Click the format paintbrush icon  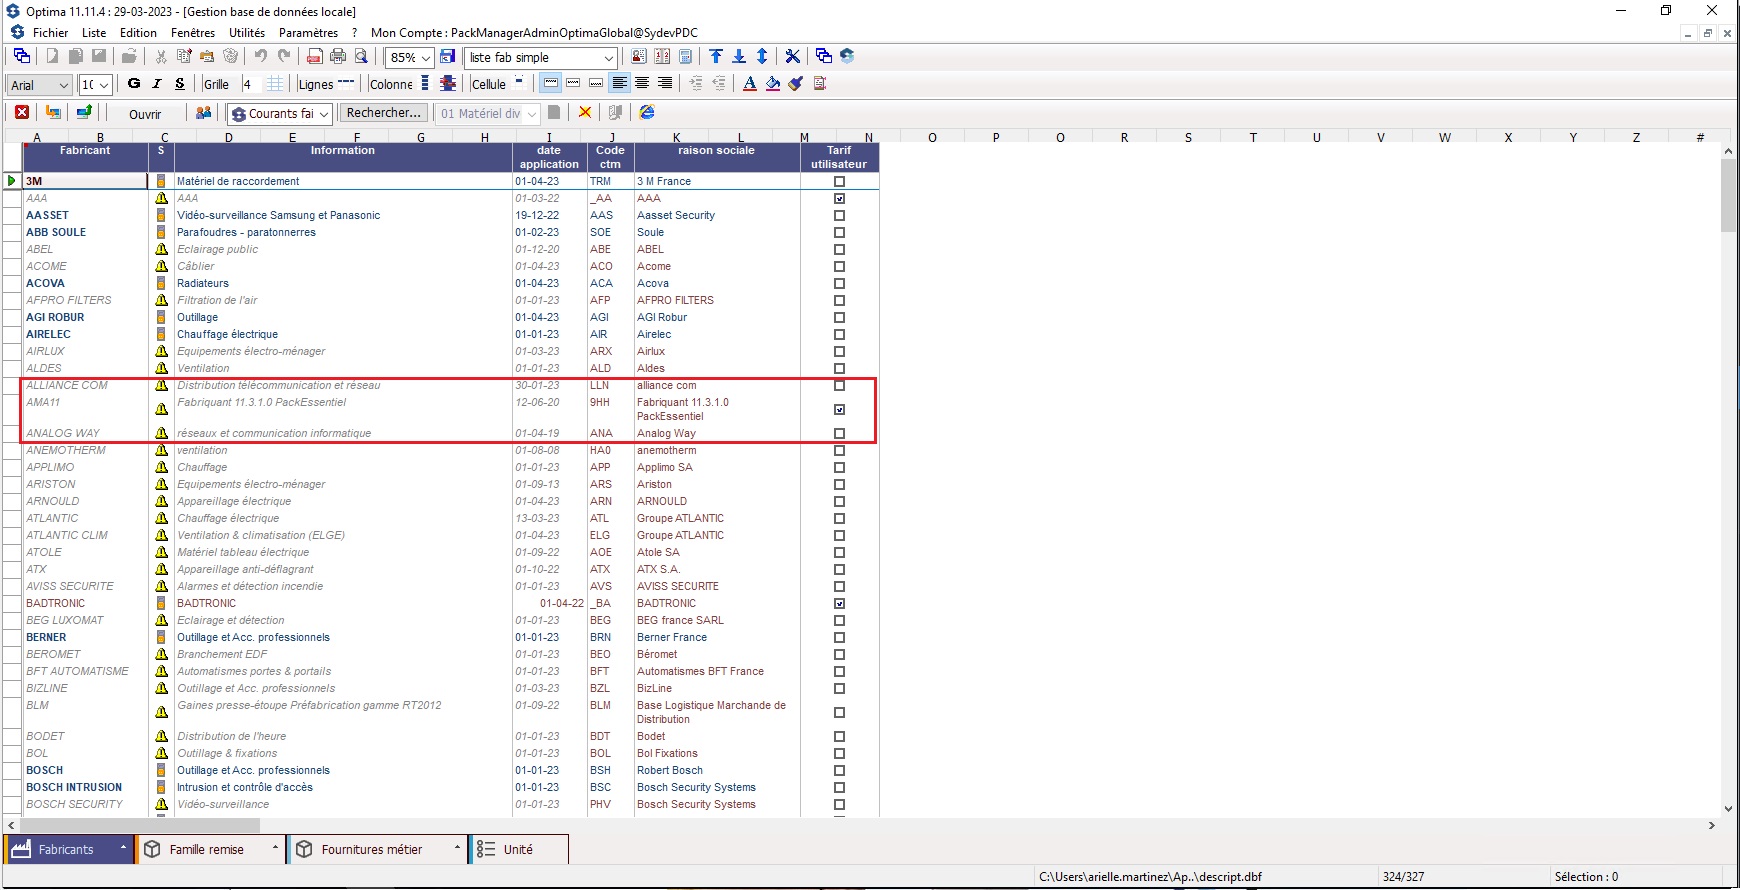[796, 84]
